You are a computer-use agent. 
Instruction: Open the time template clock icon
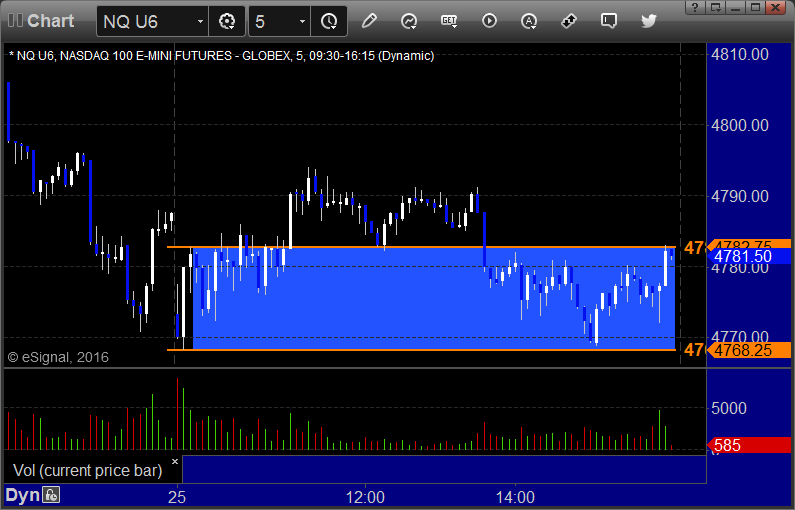[x=329, y=21]
